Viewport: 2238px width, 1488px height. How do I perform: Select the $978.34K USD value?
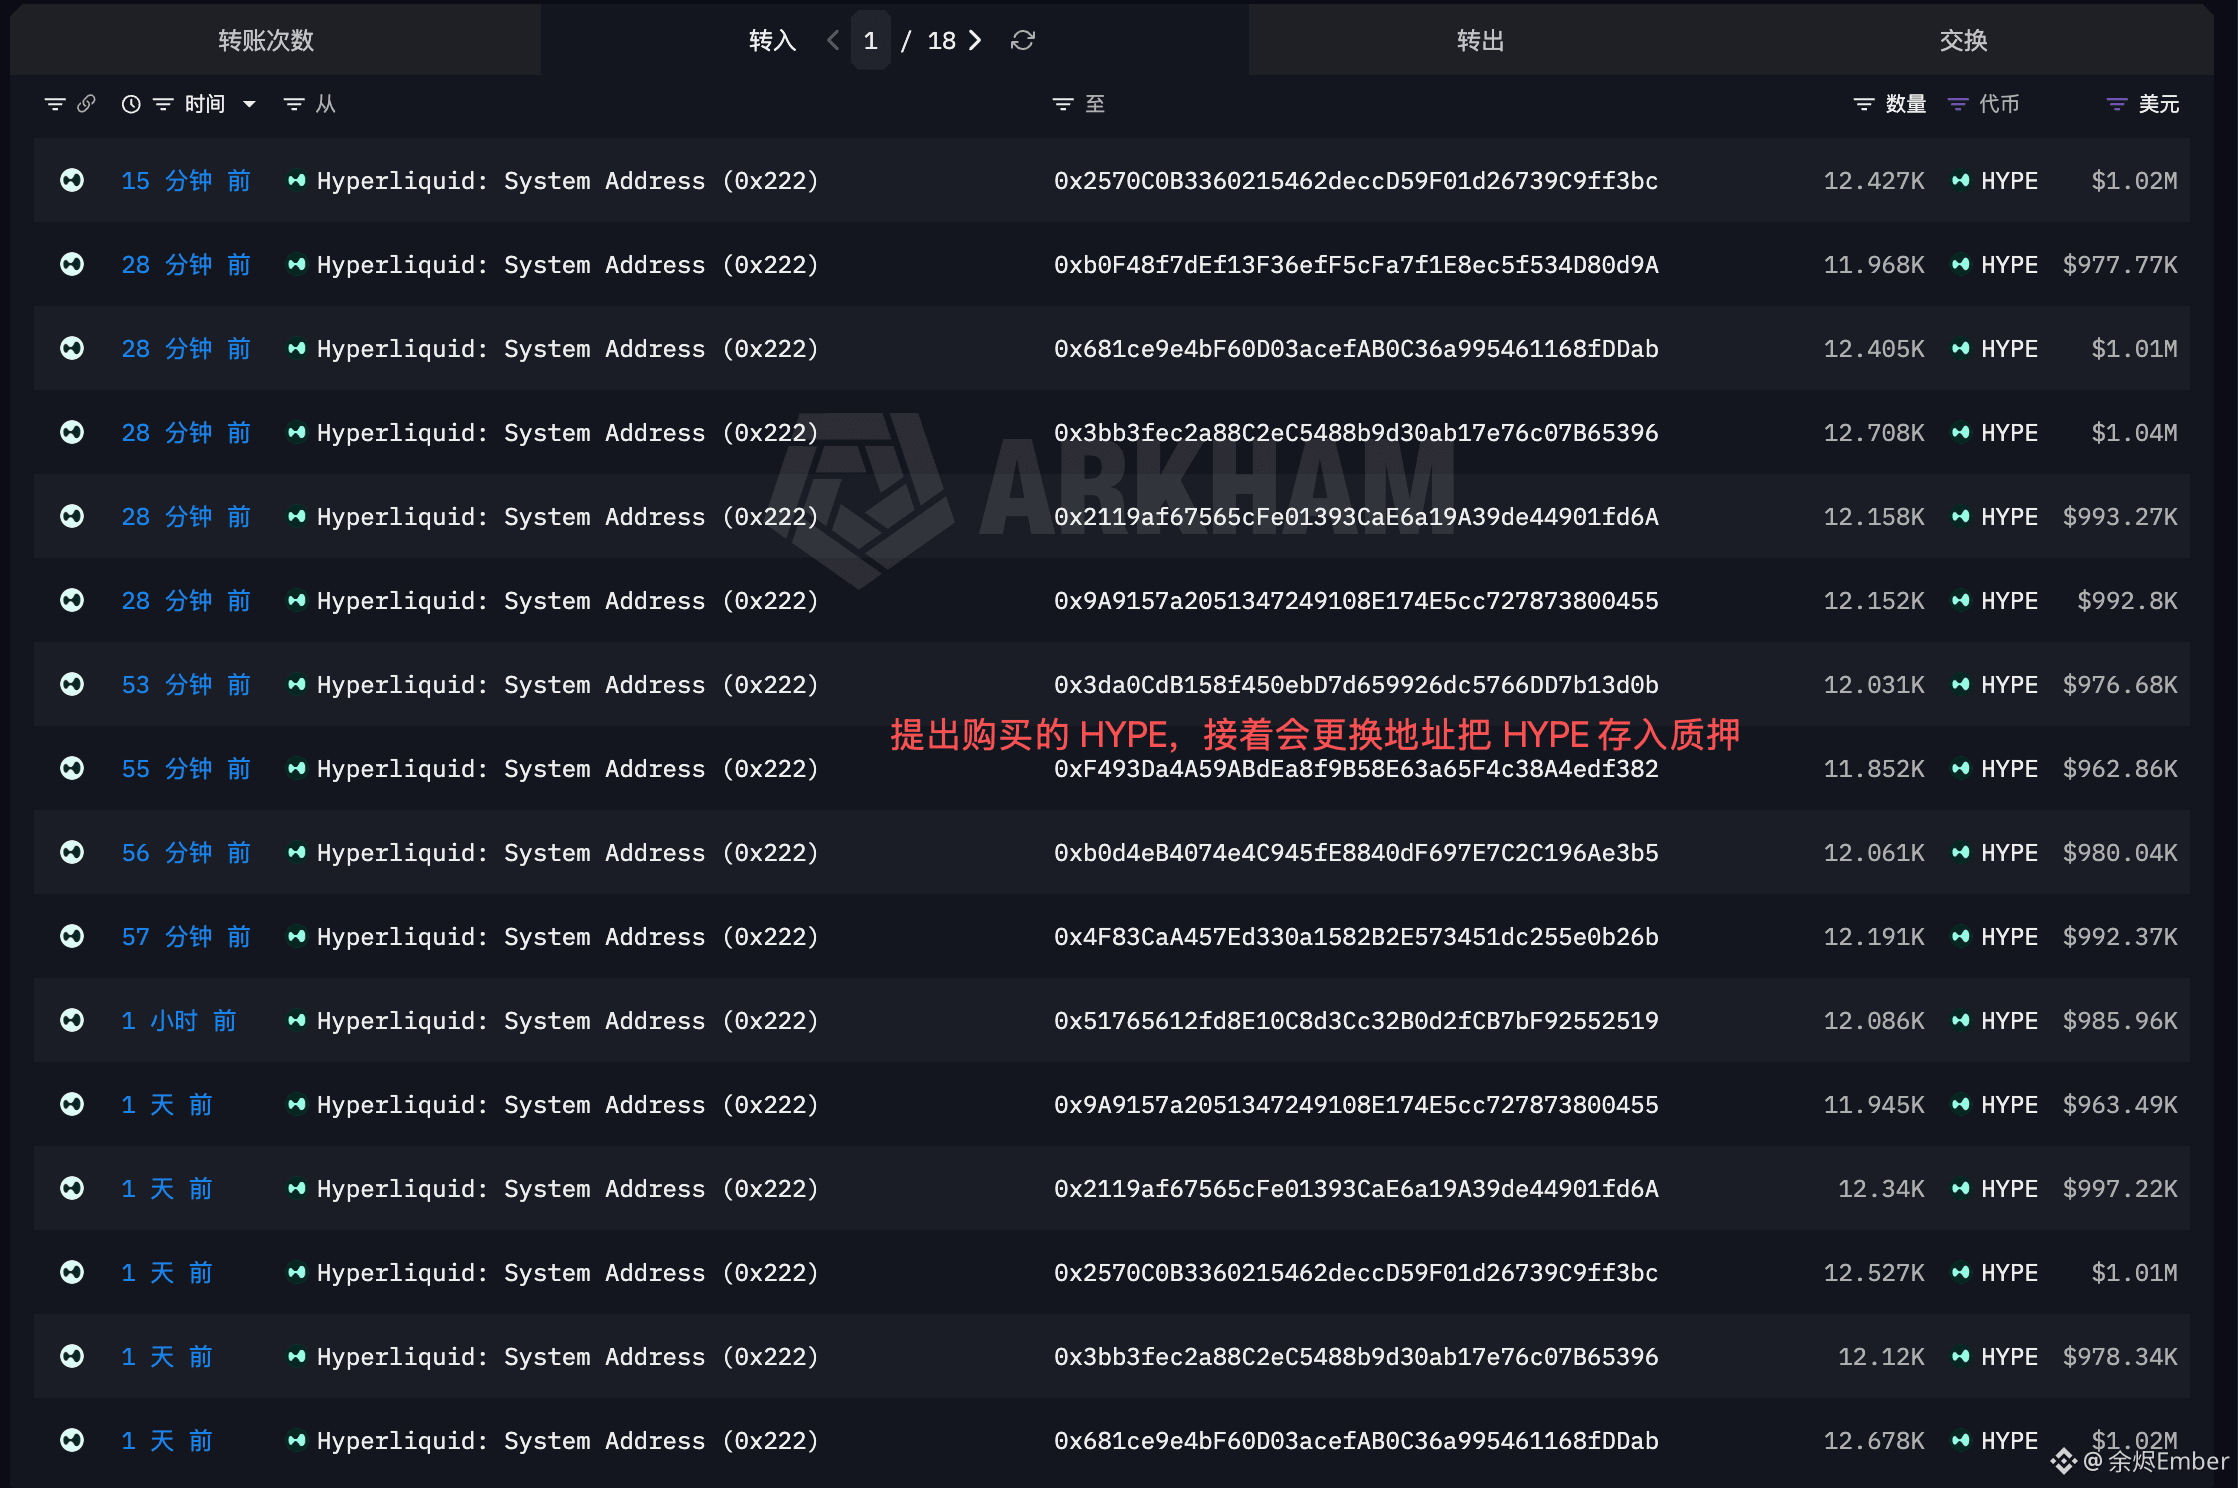(x=2120, y=1356)
